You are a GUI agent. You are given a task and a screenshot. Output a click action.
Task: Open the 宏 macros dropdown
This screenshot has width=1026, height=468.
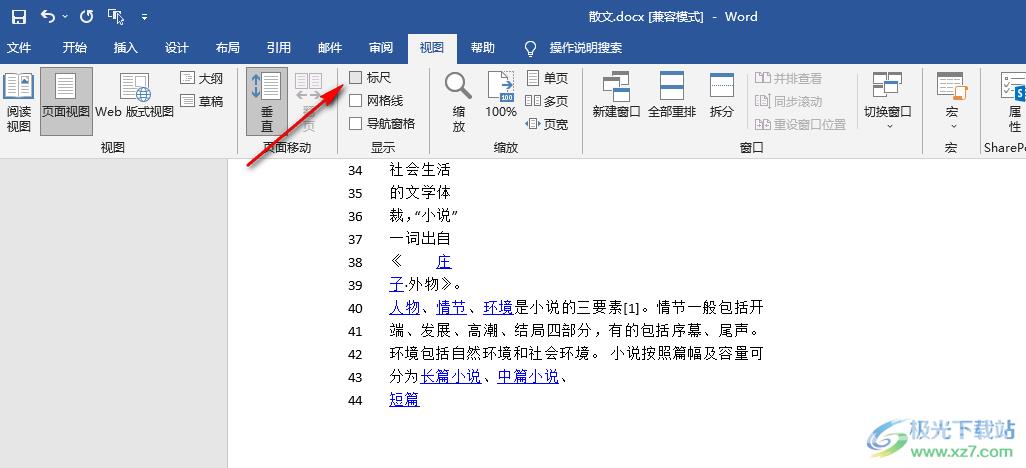952,101
